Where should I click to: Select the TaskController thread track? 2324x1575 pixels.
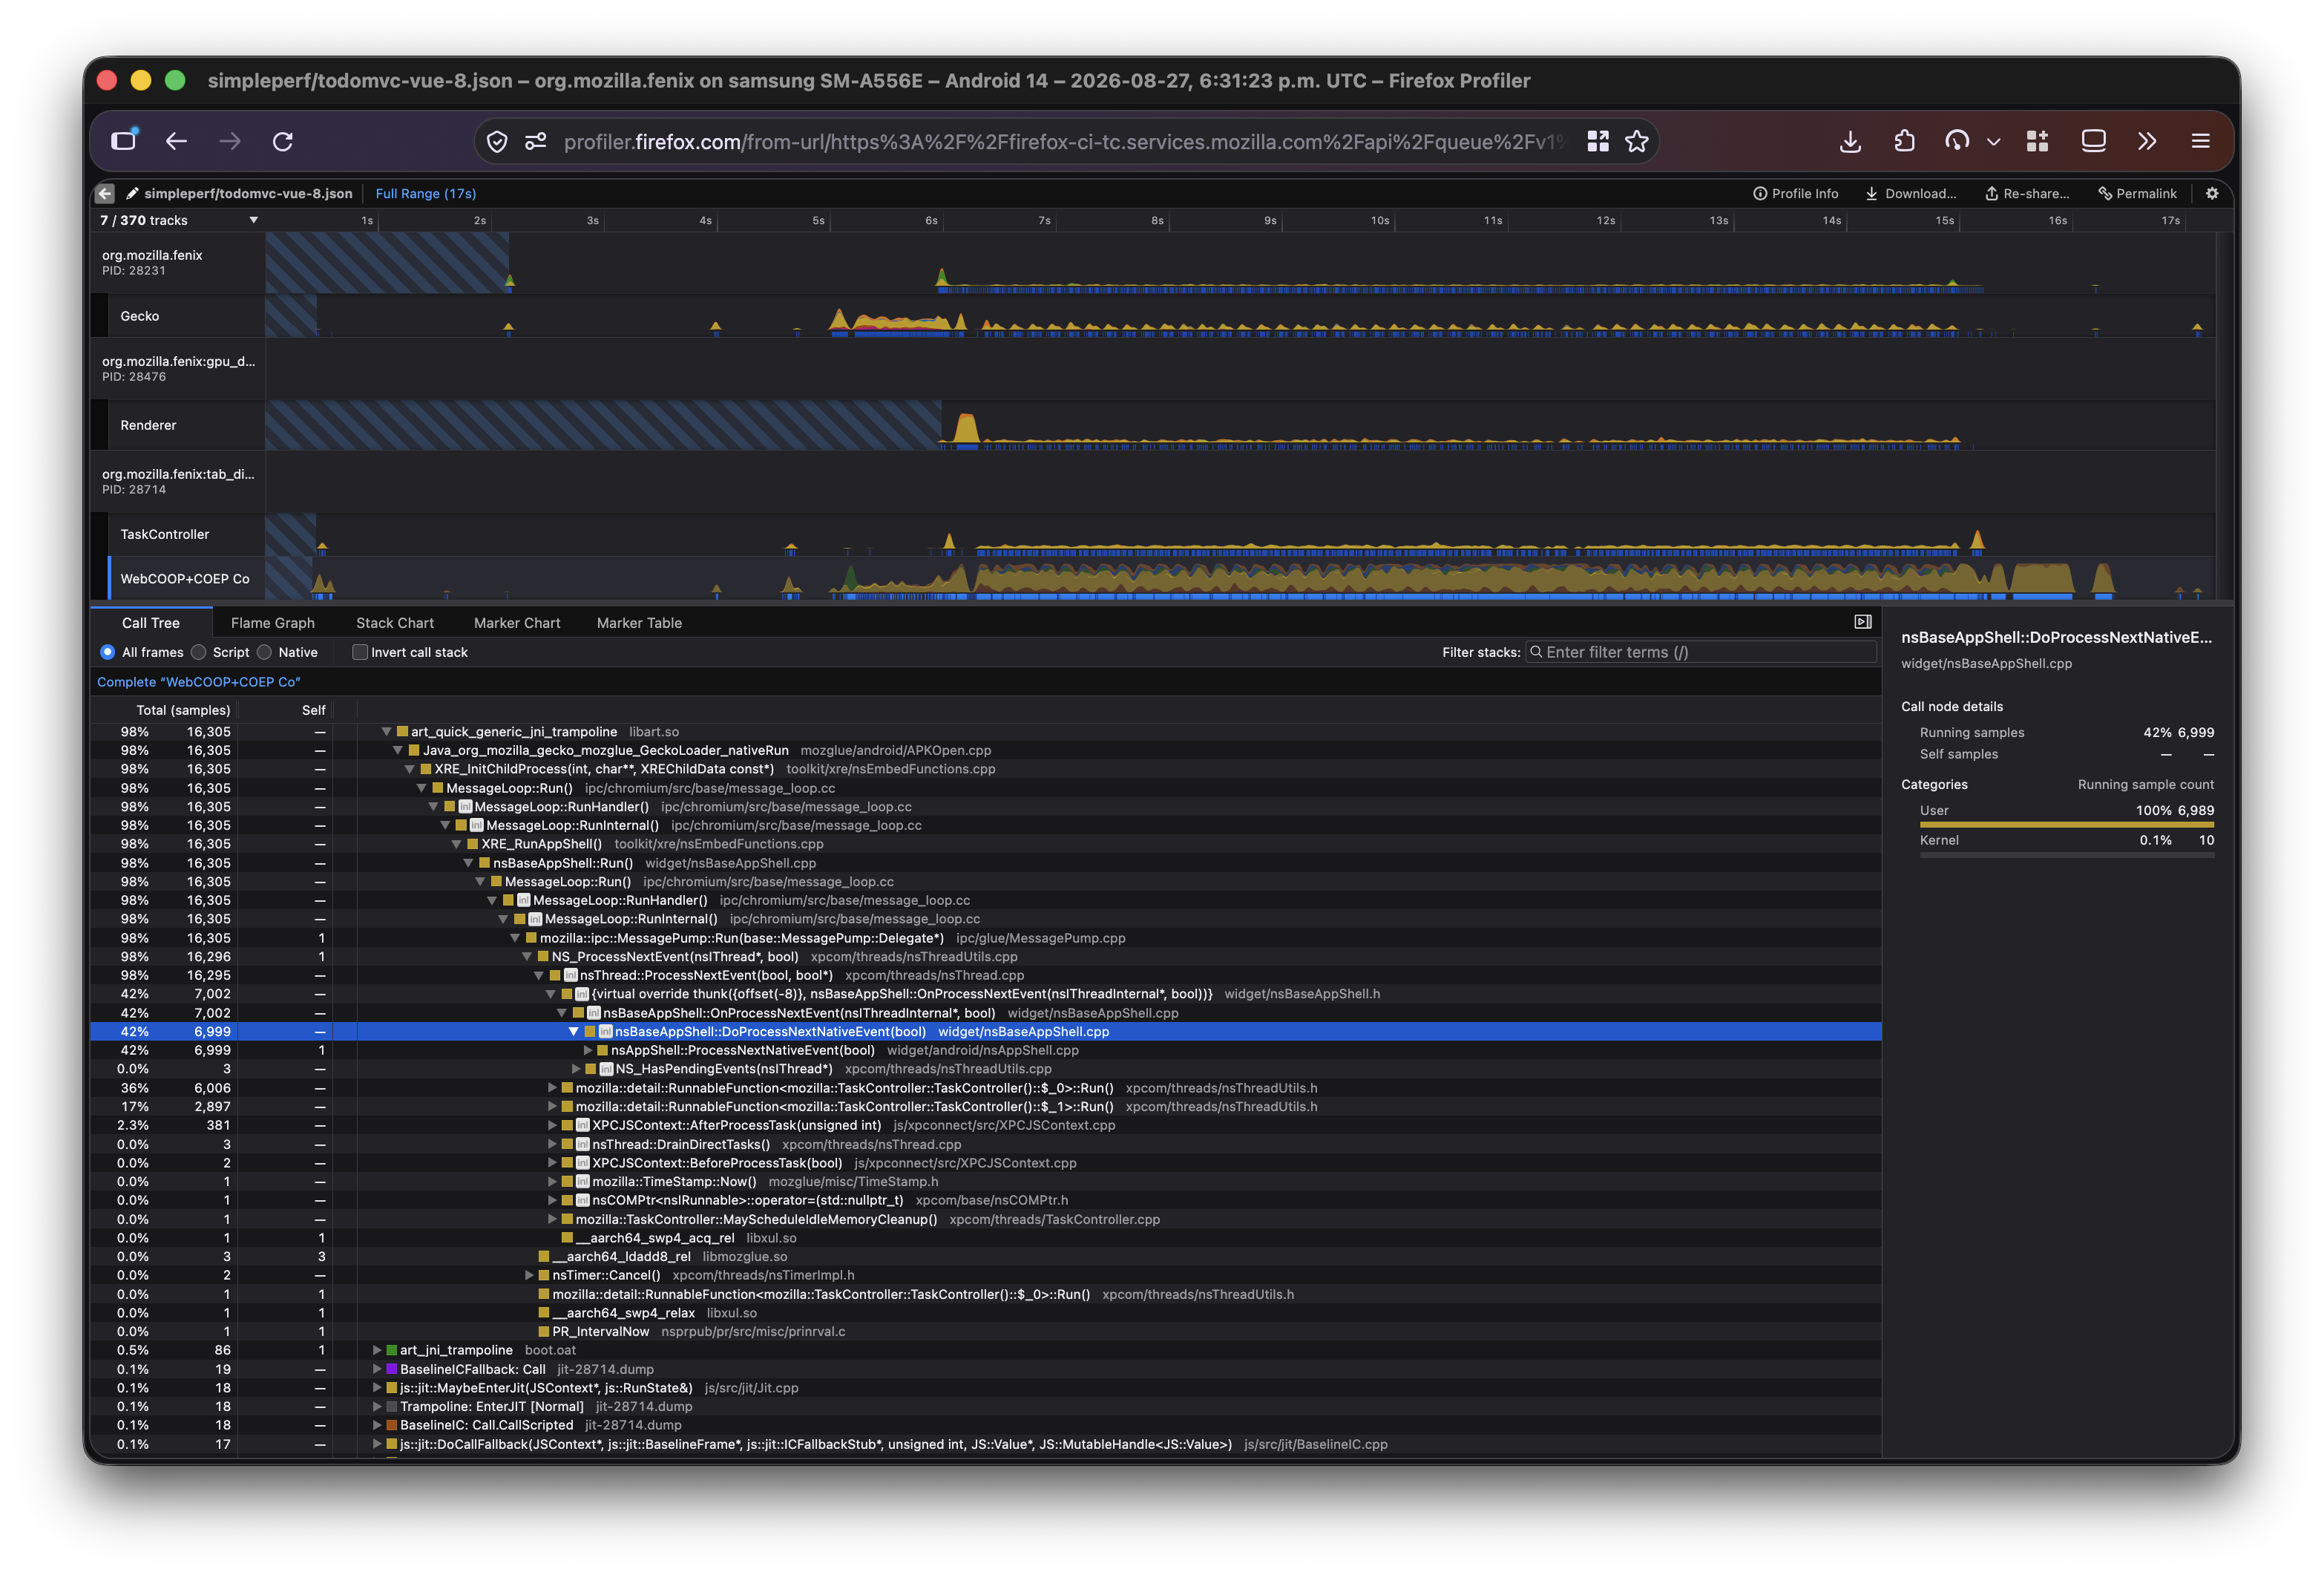165,535
